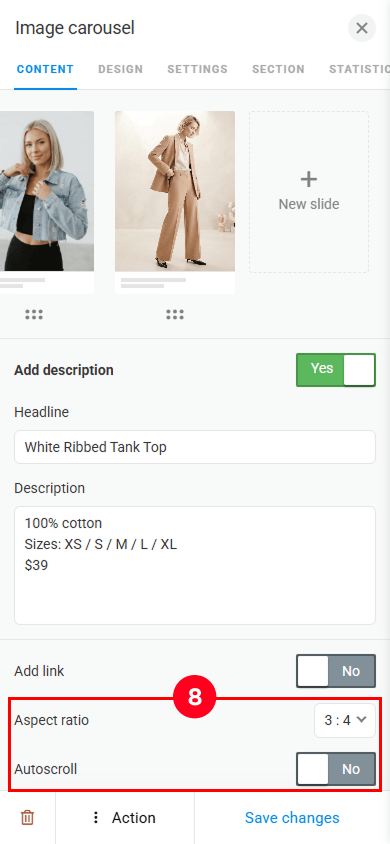Click the Autoscroll label
Viewport: 390px width, 844px height.
tap(46, 769)
